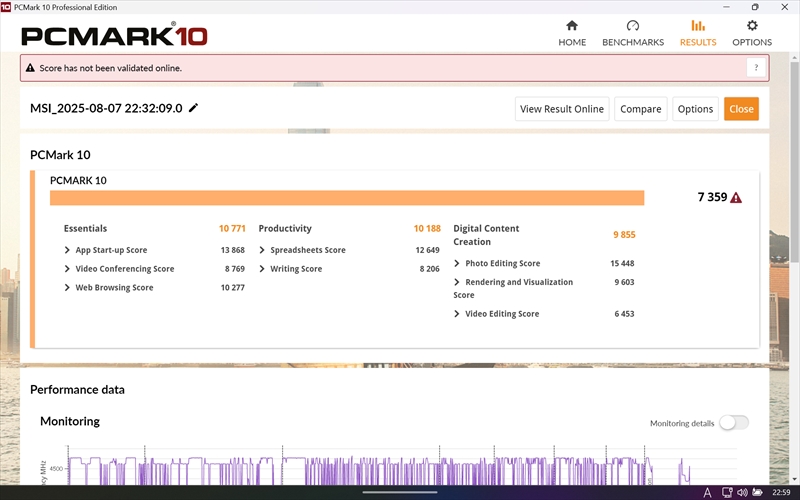Expand App Start-up Score
The width and height of the screenshot is (800, 500).
point(67,250)
